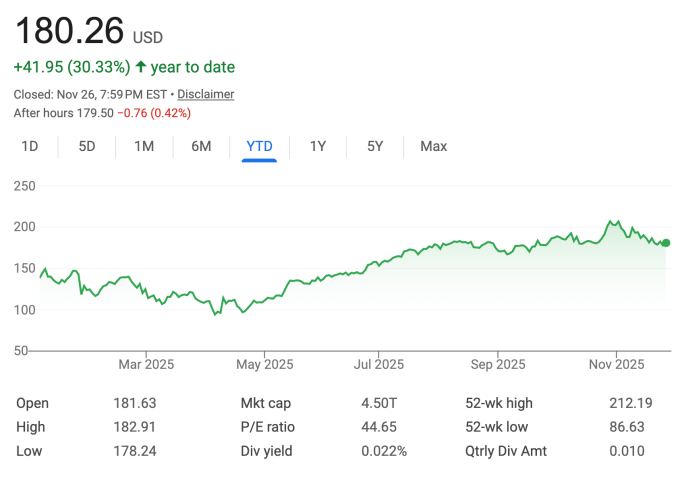The image size is (680, 480).
Task: Click the active YTD tab
Action: (x=259, y=146)
